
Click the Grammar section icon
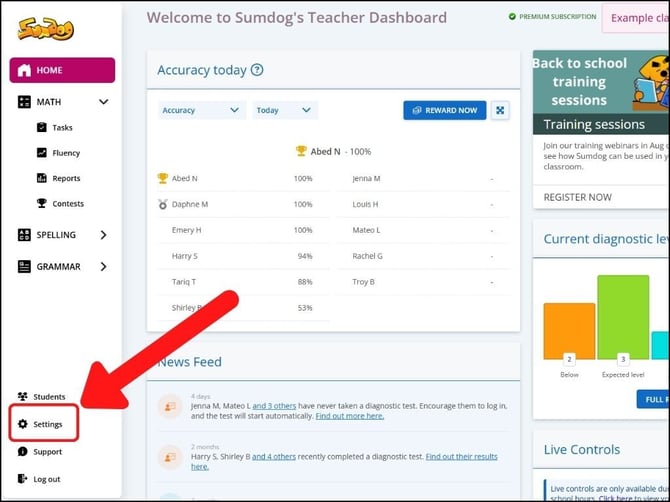[x=24, y=266]
